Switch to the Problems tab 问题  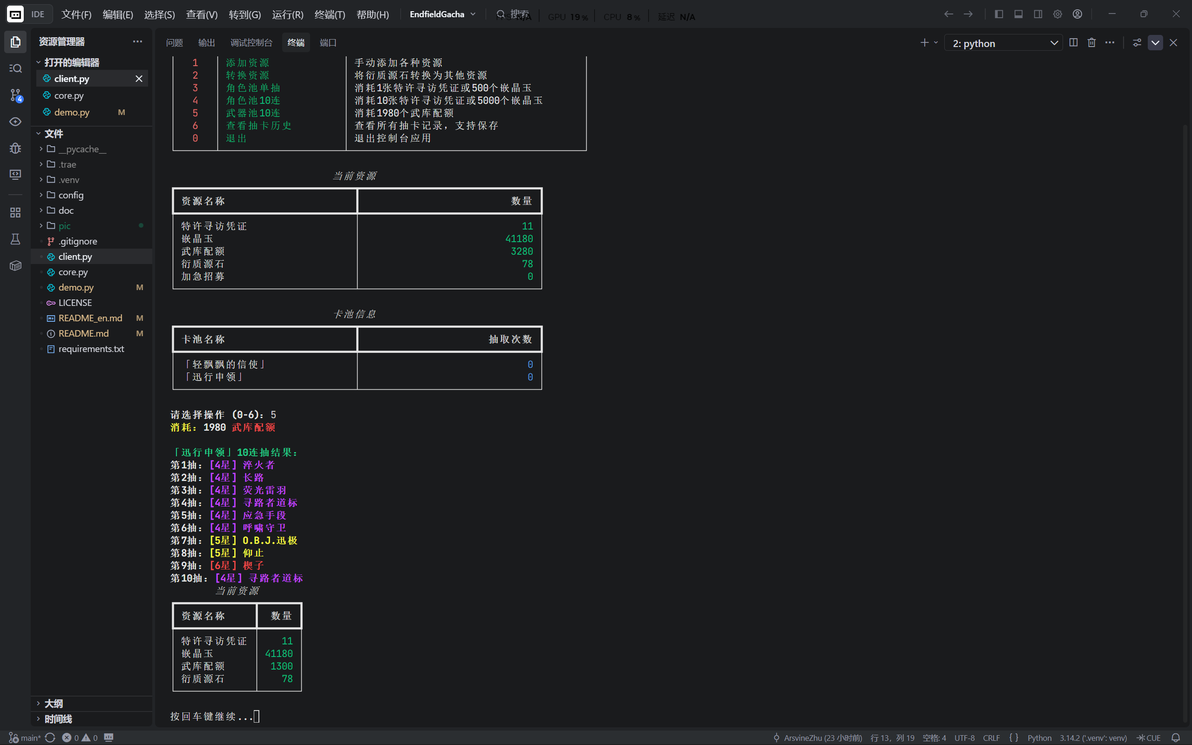click(174, 43)
